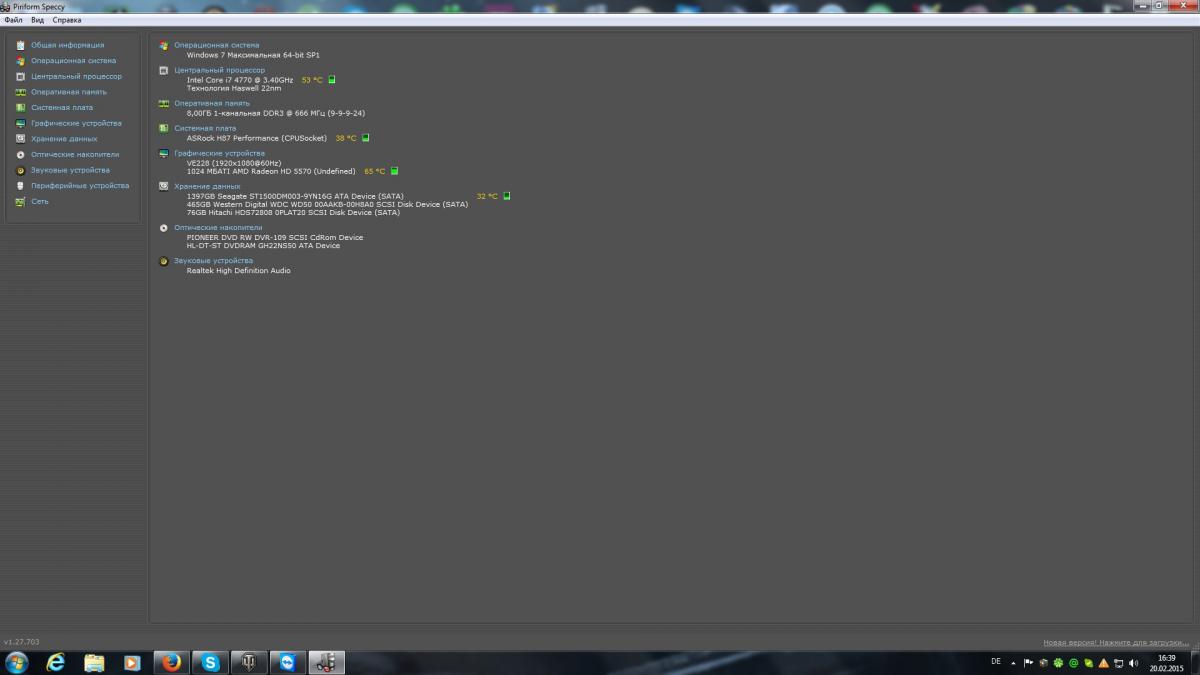Image resolution: width=1200 pixels, height=675 pixels.
Task: Click the orange warning triangle icon in the tray
Action: 1103,662
